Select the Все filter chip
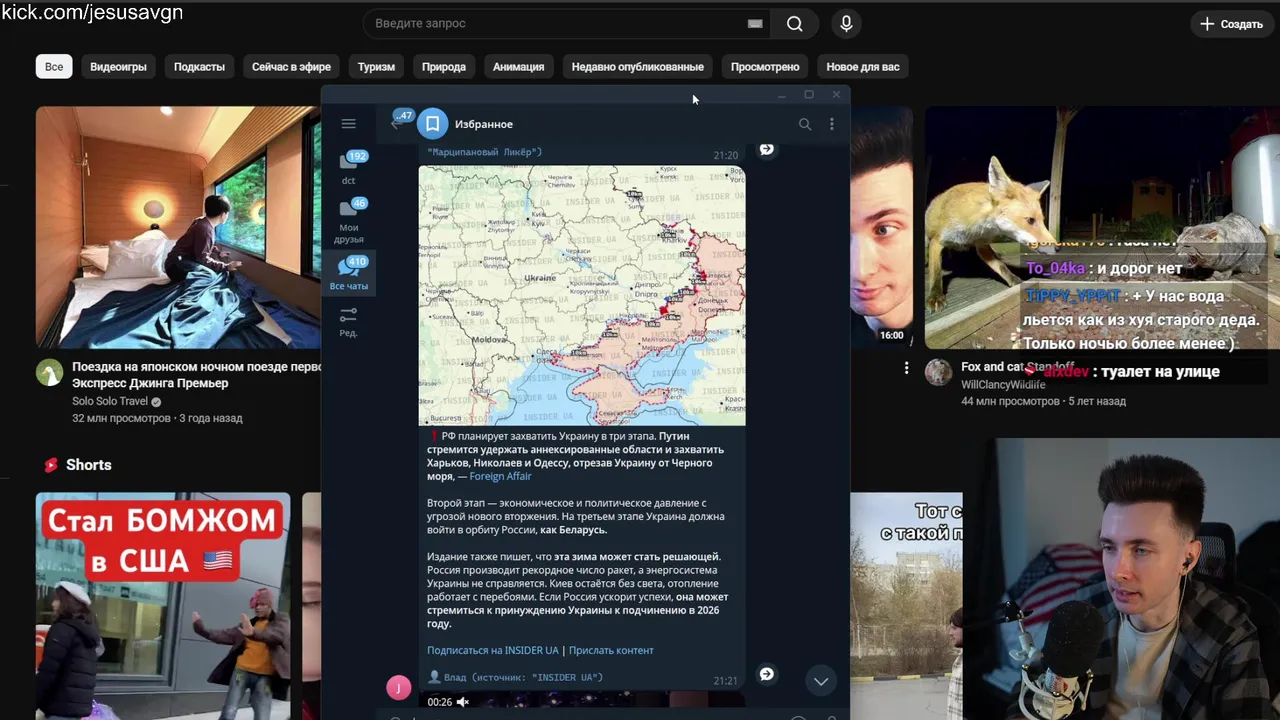 [54, 67]
